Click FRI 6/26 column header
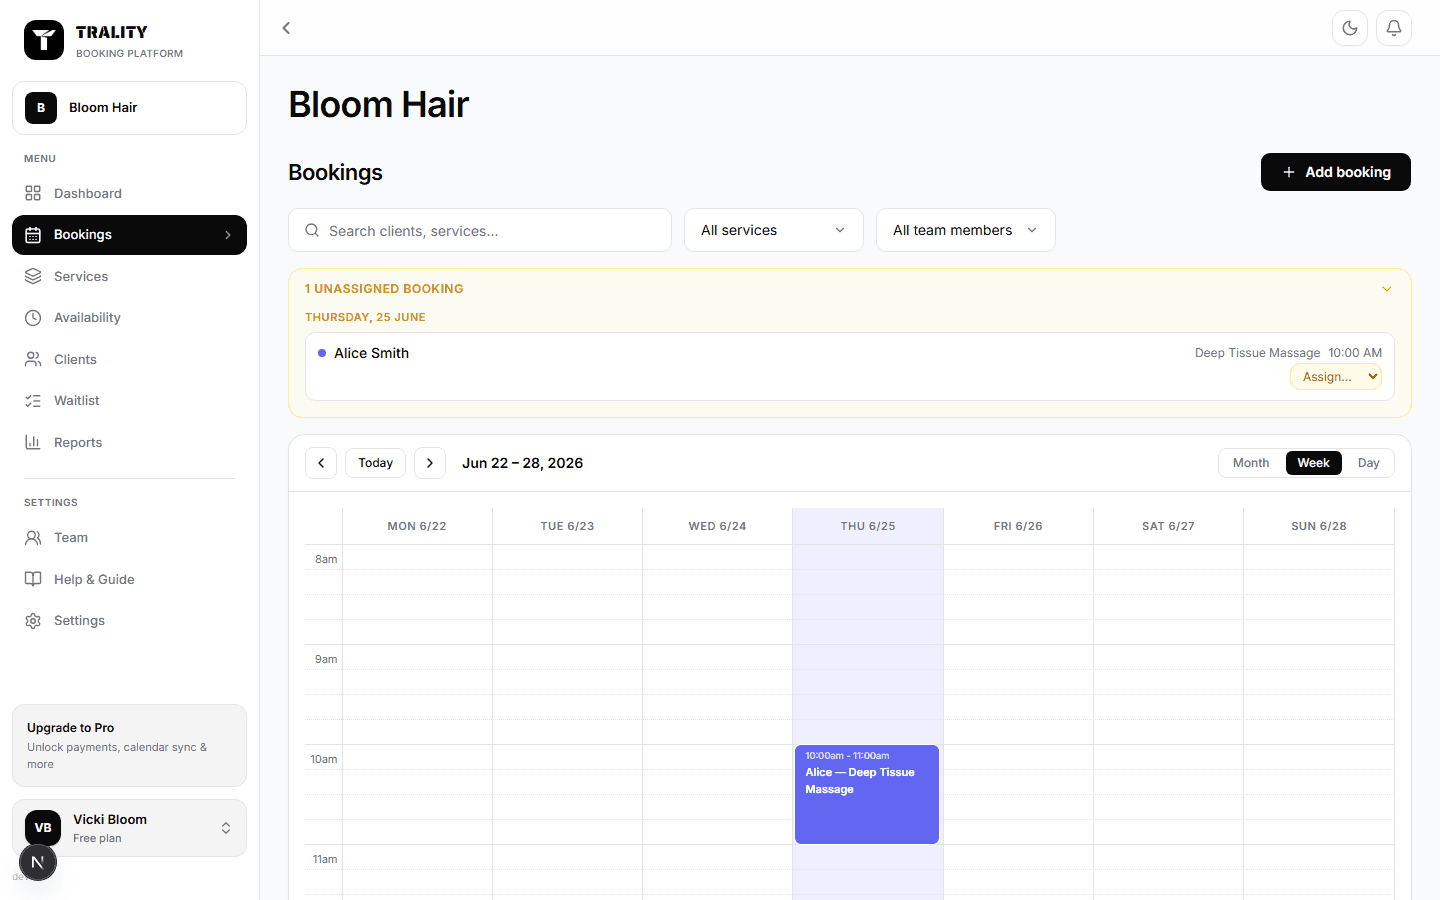 pyautogui.click(x=1018, y=526)
